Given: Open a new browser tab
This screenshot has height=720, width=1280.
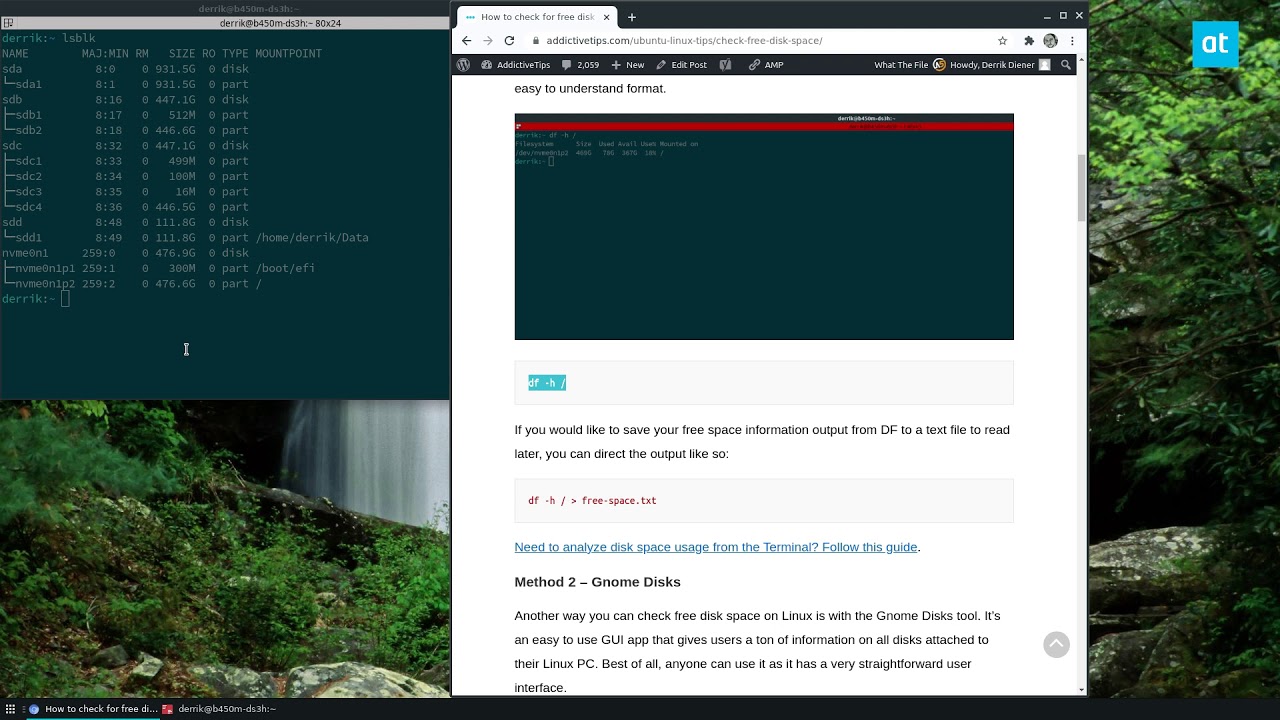Looking at the screenshot, I should (632, 17).
